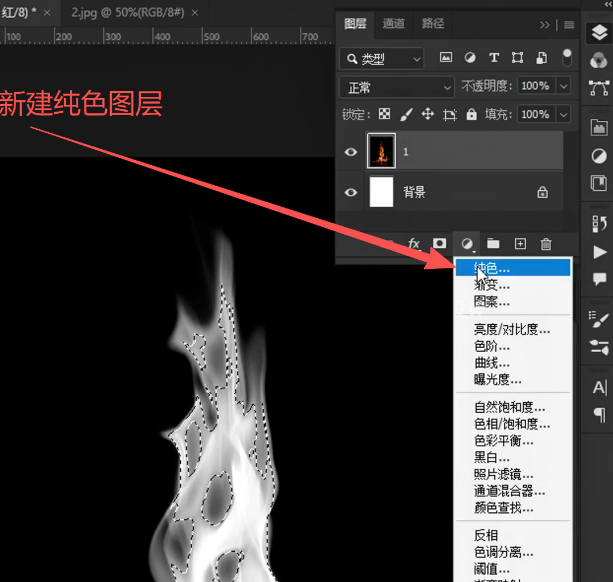Screen dimensions: 613x582
Task: Lock transparent pixels checkerboard icon
Action: point(384,114)
